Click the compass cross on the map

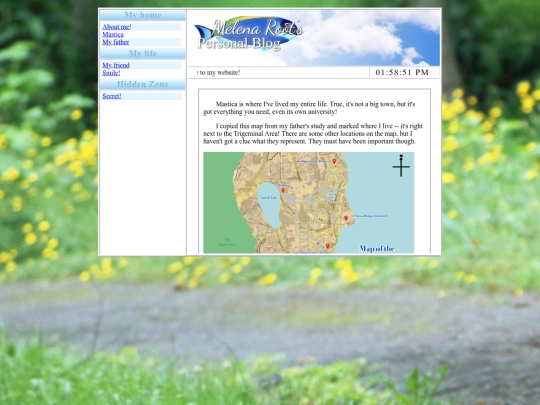401,166
